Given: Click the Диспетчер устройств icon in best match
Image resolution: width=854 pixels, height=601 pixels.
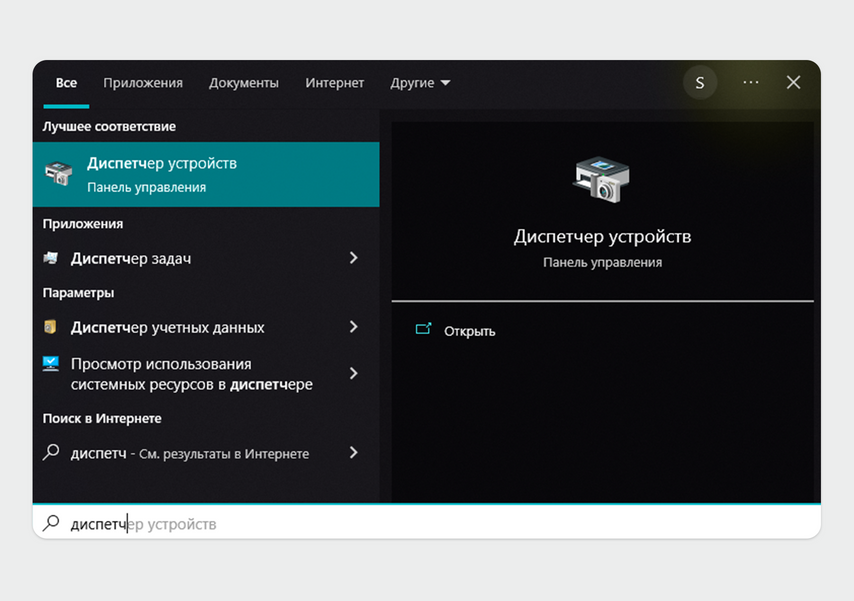Looking at the screenshot, I should 58,173.
